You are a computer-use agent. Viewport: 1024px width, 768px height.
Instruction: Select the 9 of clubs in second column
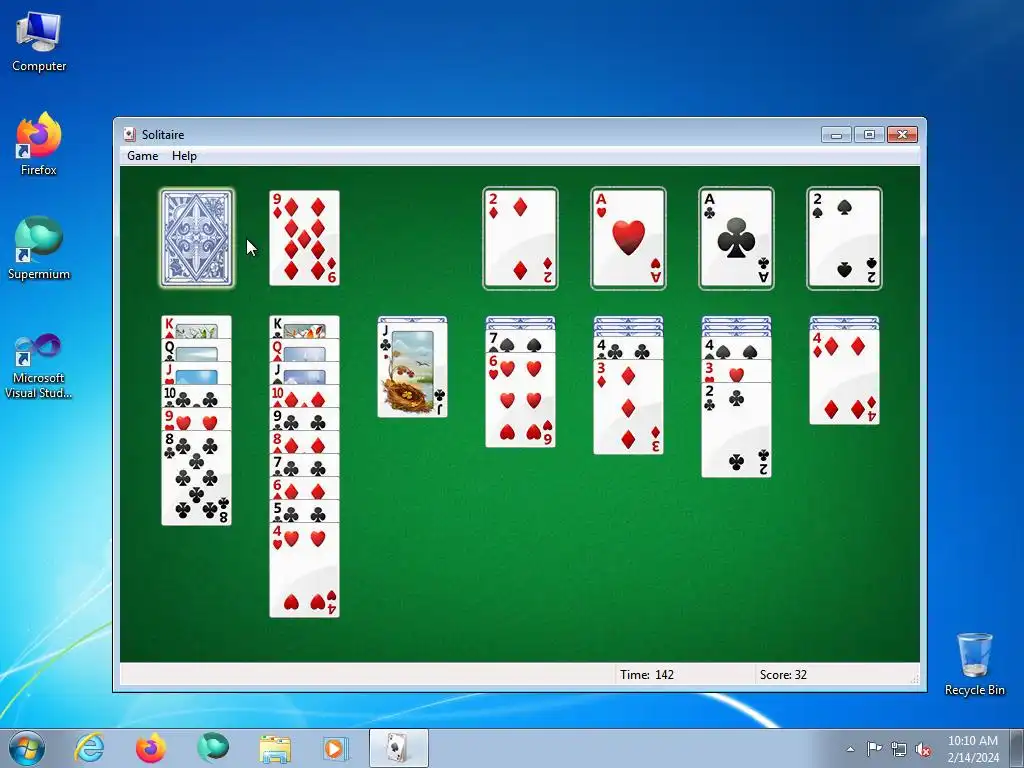click(304, 419)
